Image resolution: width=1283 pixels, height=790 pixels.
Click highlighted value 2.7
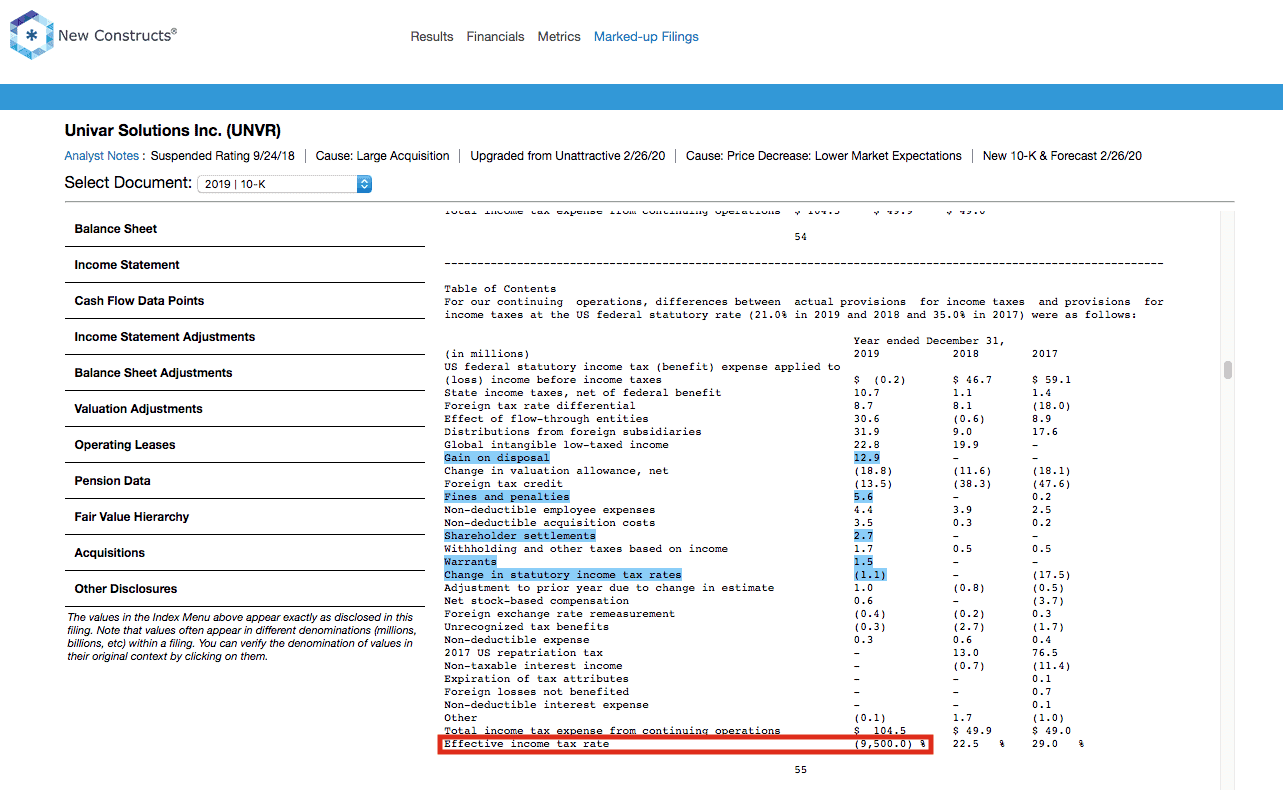pyautogui.click(x=864, y=536)
